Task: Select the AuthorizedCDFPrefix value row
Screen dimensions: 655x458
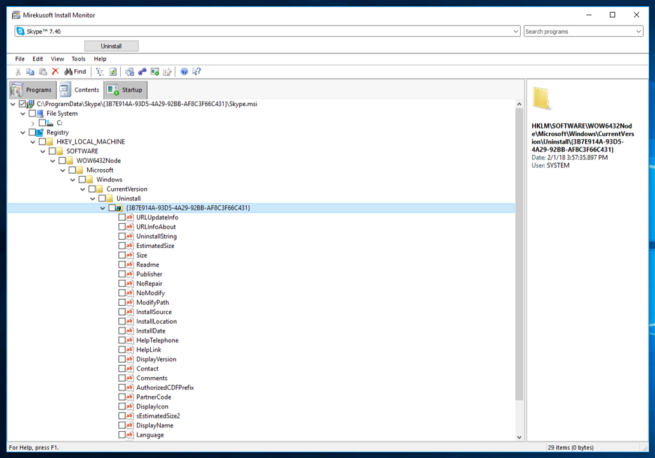Action: pos(165,387)
